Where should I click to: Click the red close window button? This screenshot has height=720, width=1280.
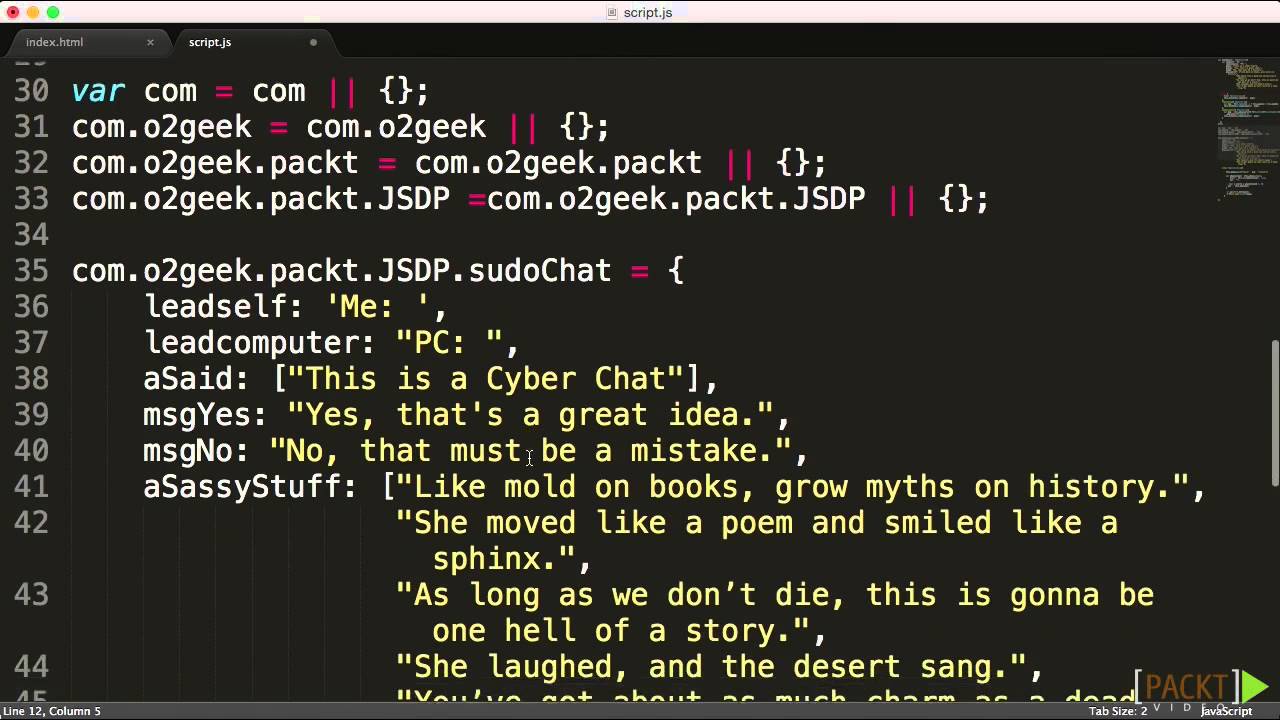pos(13,12)
